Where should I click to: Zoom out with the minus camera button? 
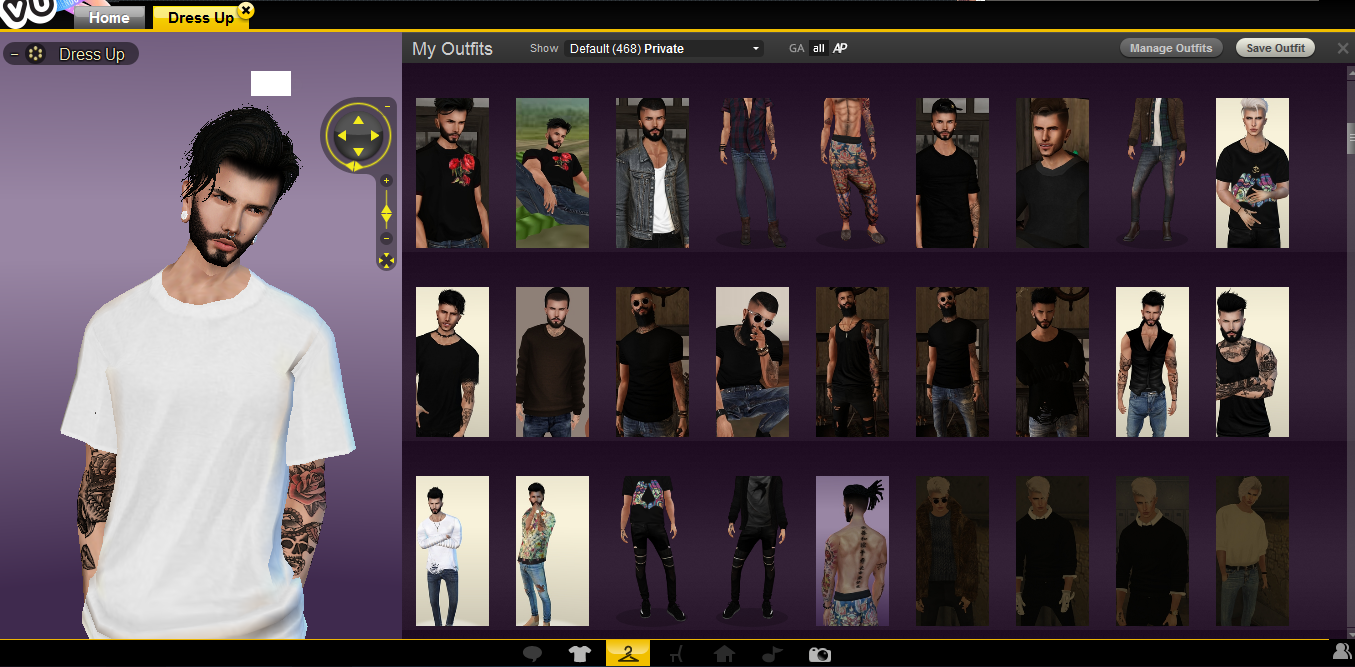[387, 238]
